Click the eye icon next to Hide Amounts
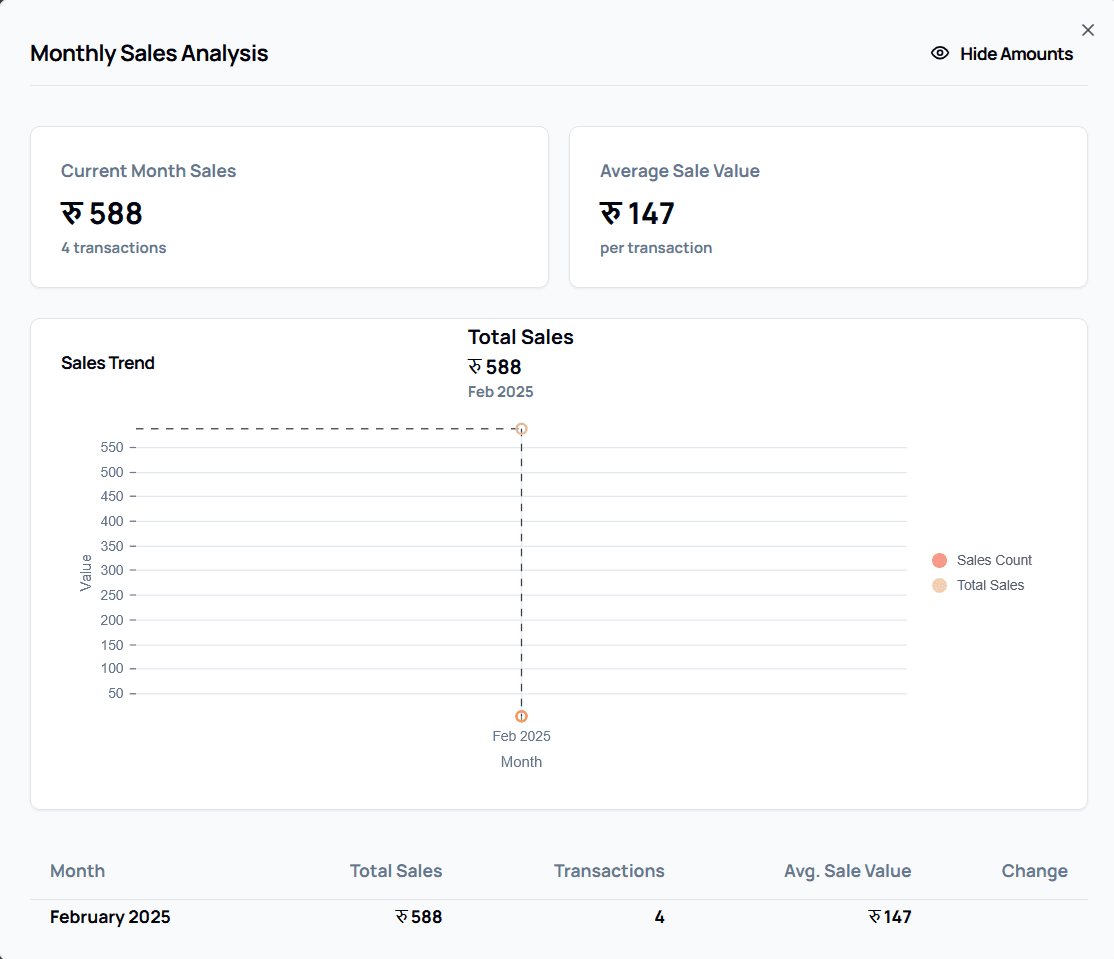Viewport: 1114px width, 959px height. 938,53
